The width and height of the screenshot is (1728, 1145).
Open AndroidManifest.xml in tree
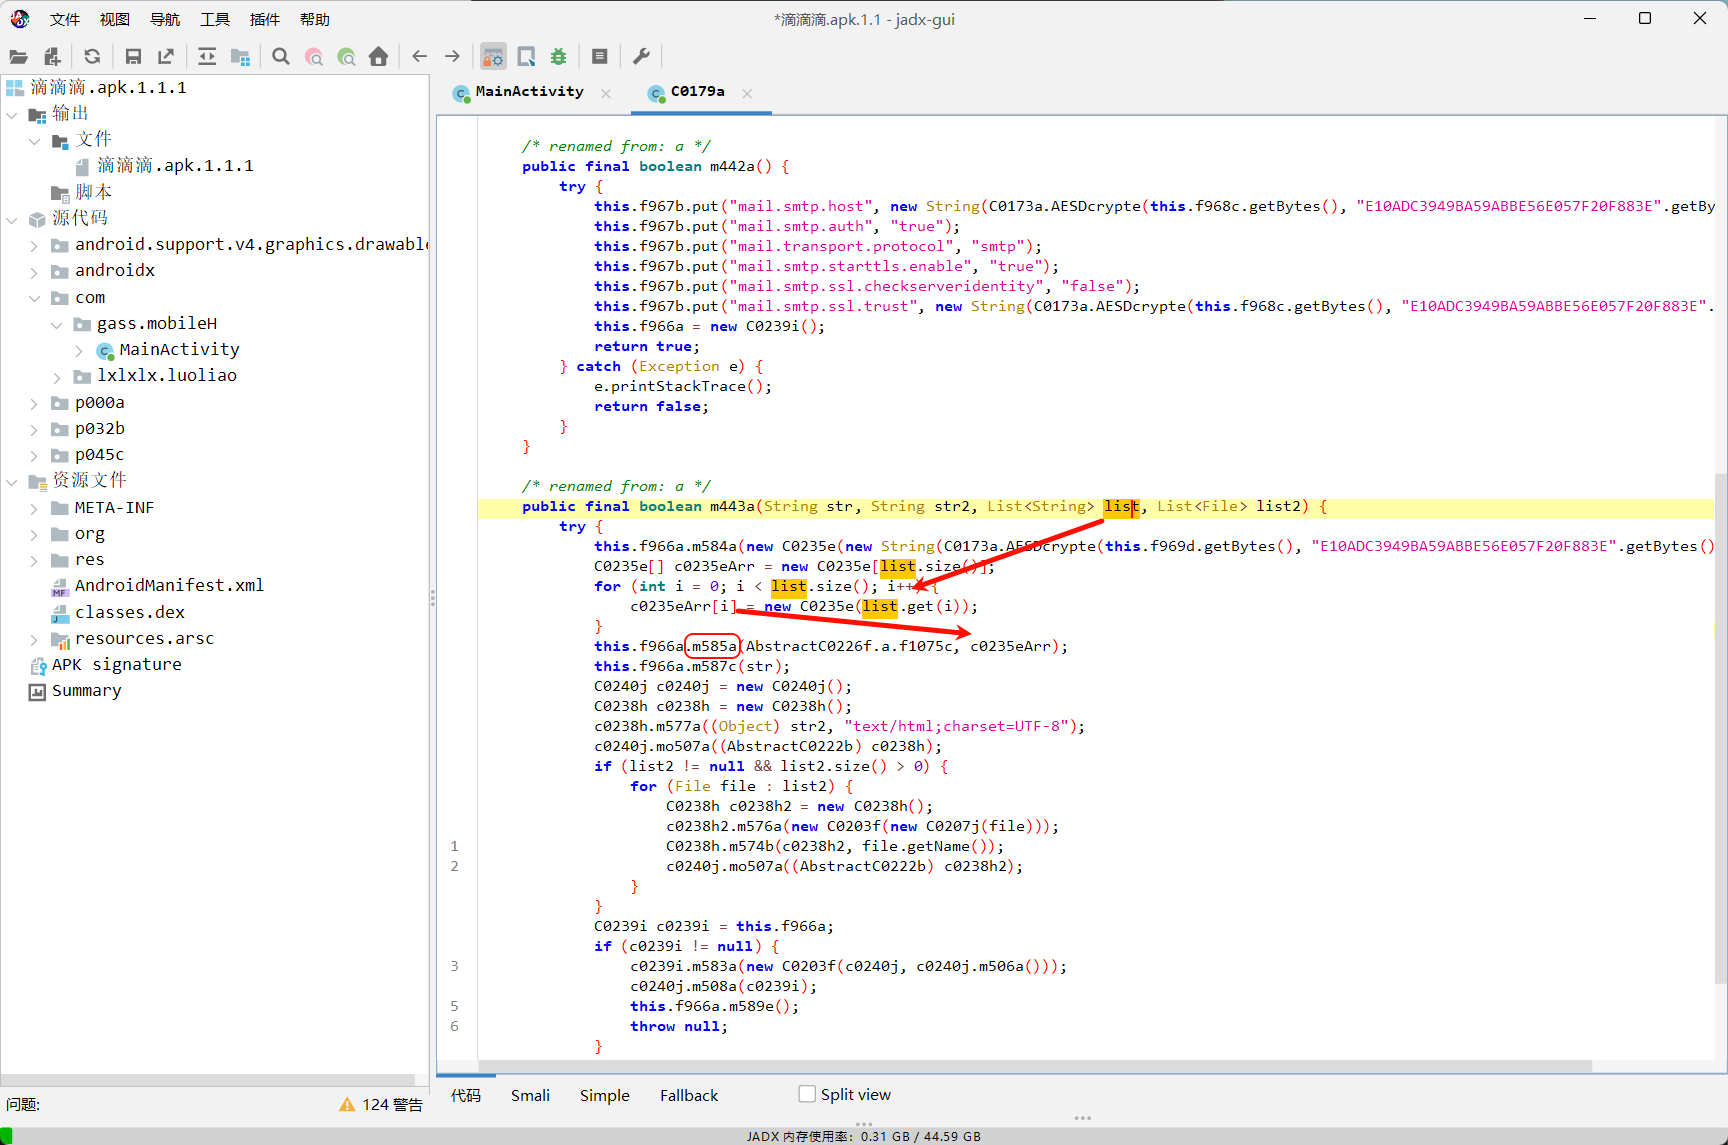(x=169, y=586)
